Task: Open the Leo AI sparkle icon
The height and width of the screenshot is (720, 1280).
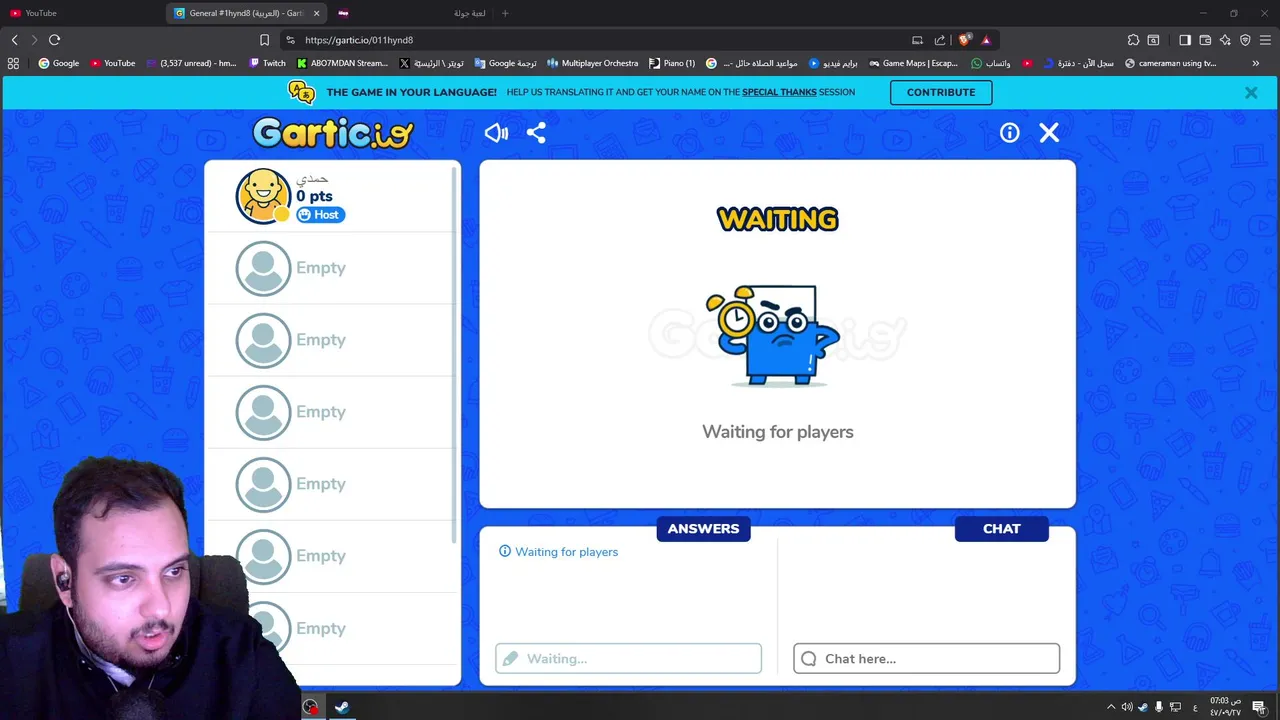Action: (x=1225, y=40)
